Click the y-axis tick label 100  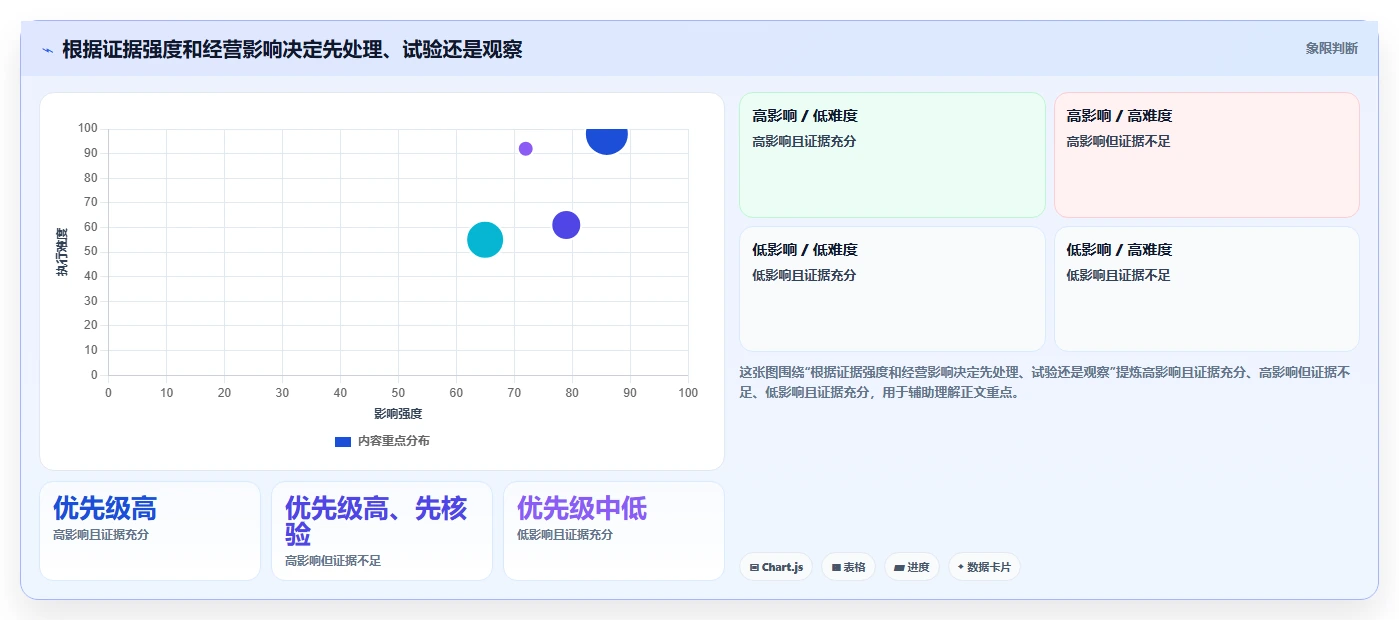coord(88,128)
